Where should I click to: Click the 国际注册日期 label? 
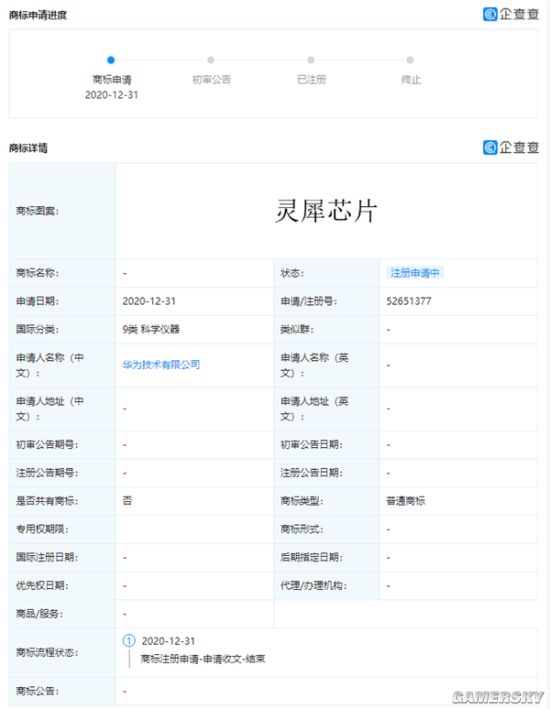point(47,557)
